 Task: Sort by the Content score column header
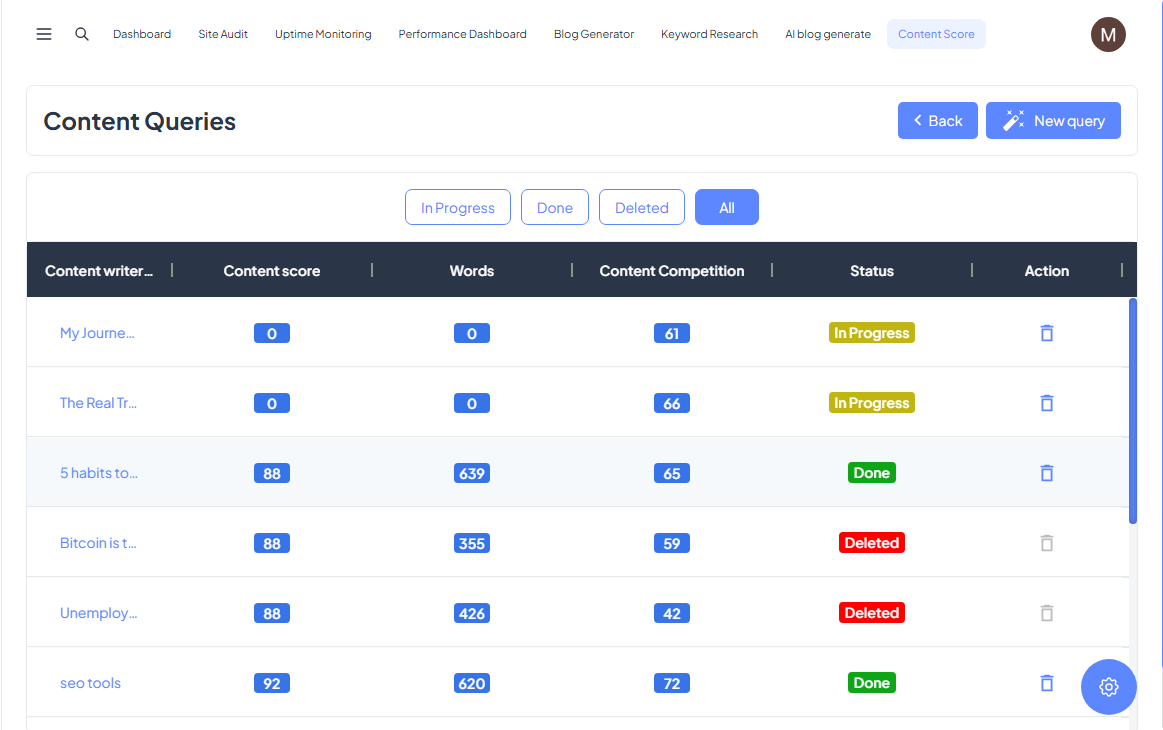[x=272, y=271]
